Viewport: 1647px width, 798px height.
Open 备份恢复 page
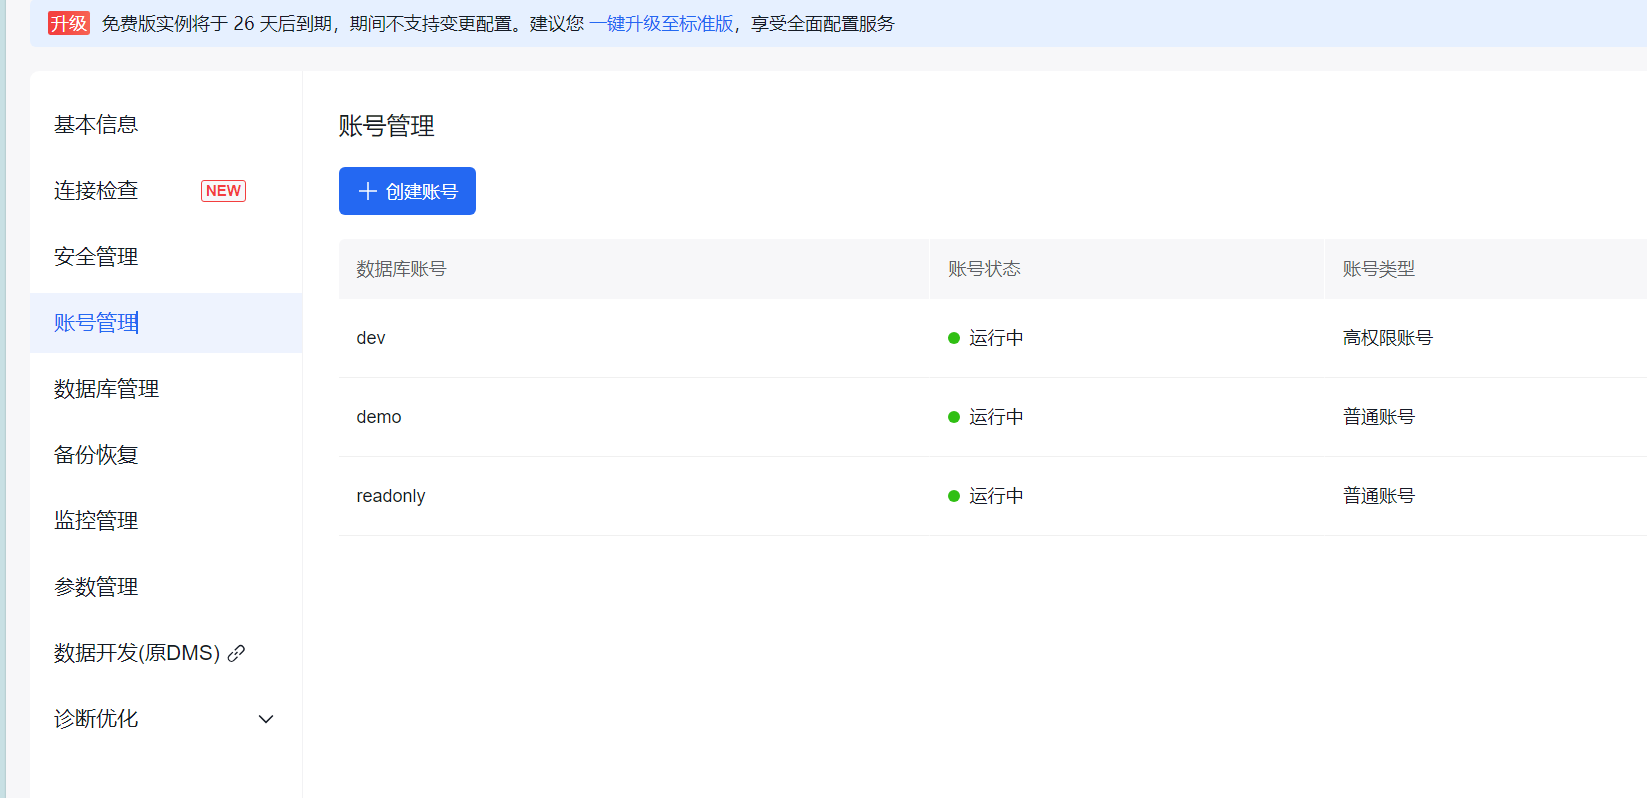96,454
